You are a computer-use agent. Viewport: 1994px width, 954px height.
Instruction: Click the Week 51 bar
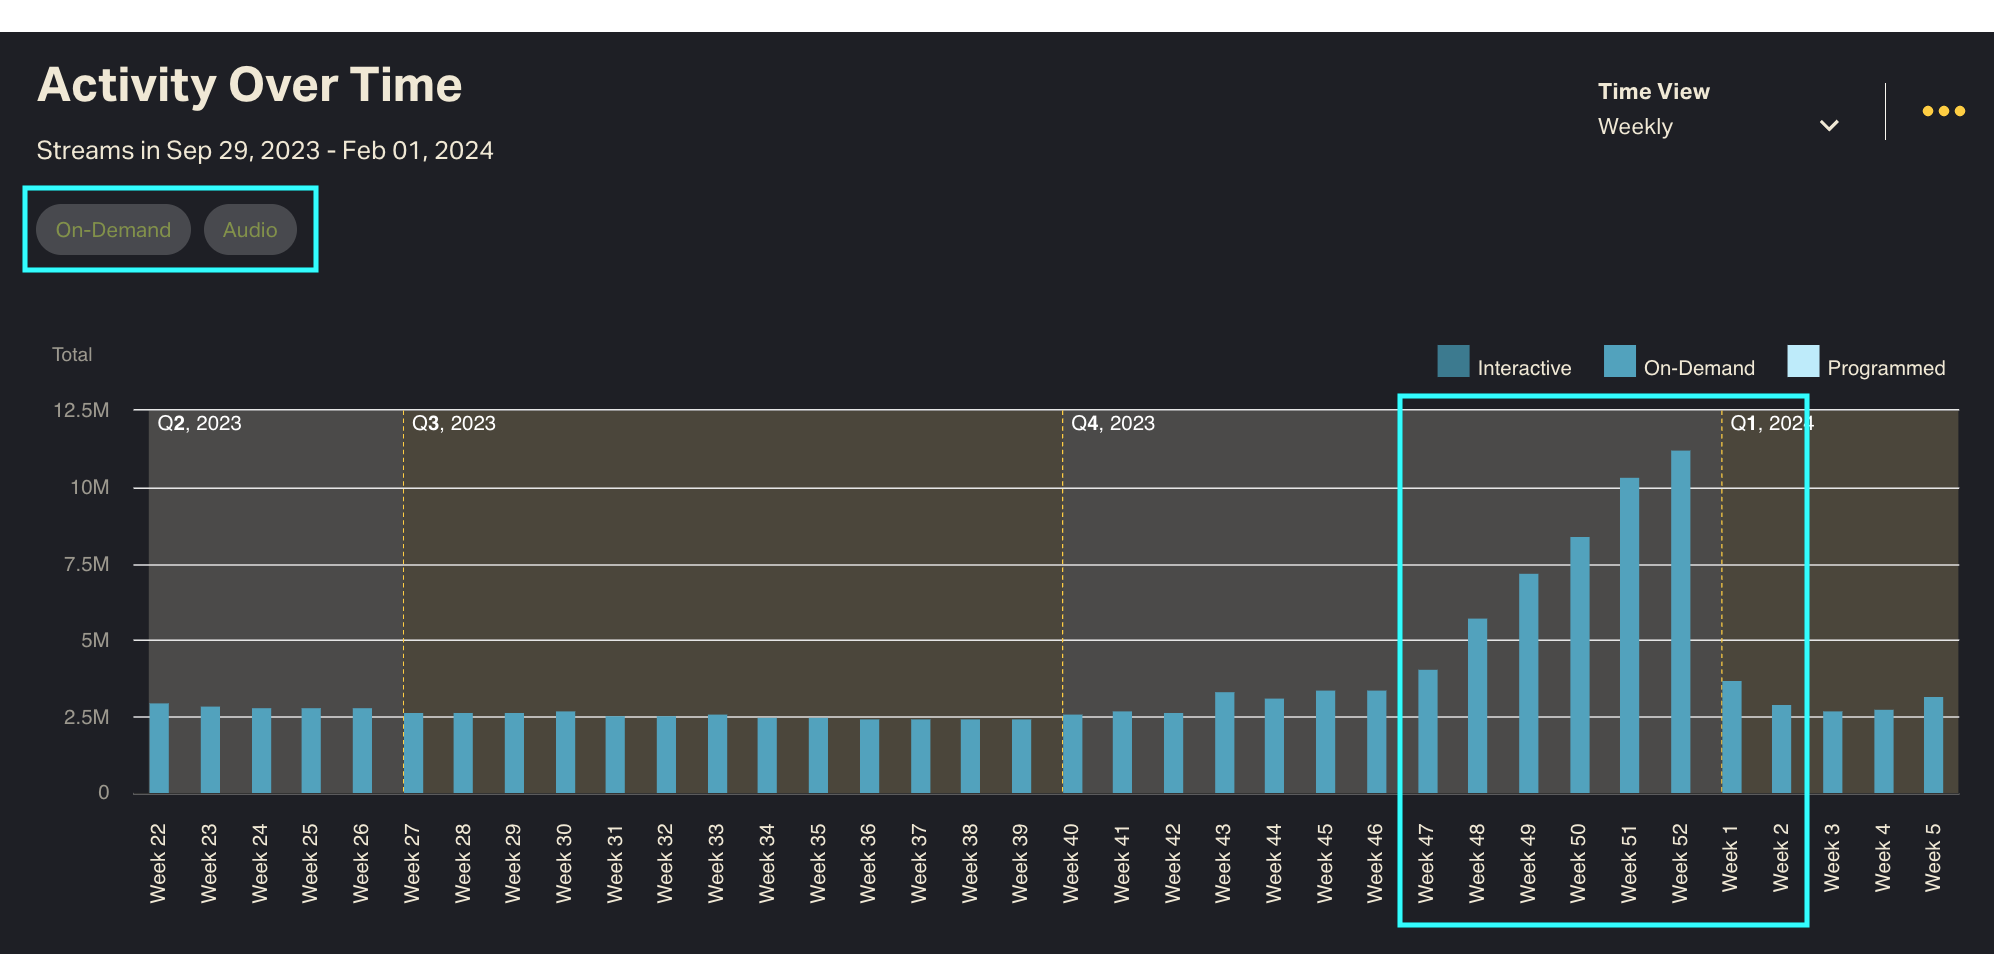[x=1629, y=636]
